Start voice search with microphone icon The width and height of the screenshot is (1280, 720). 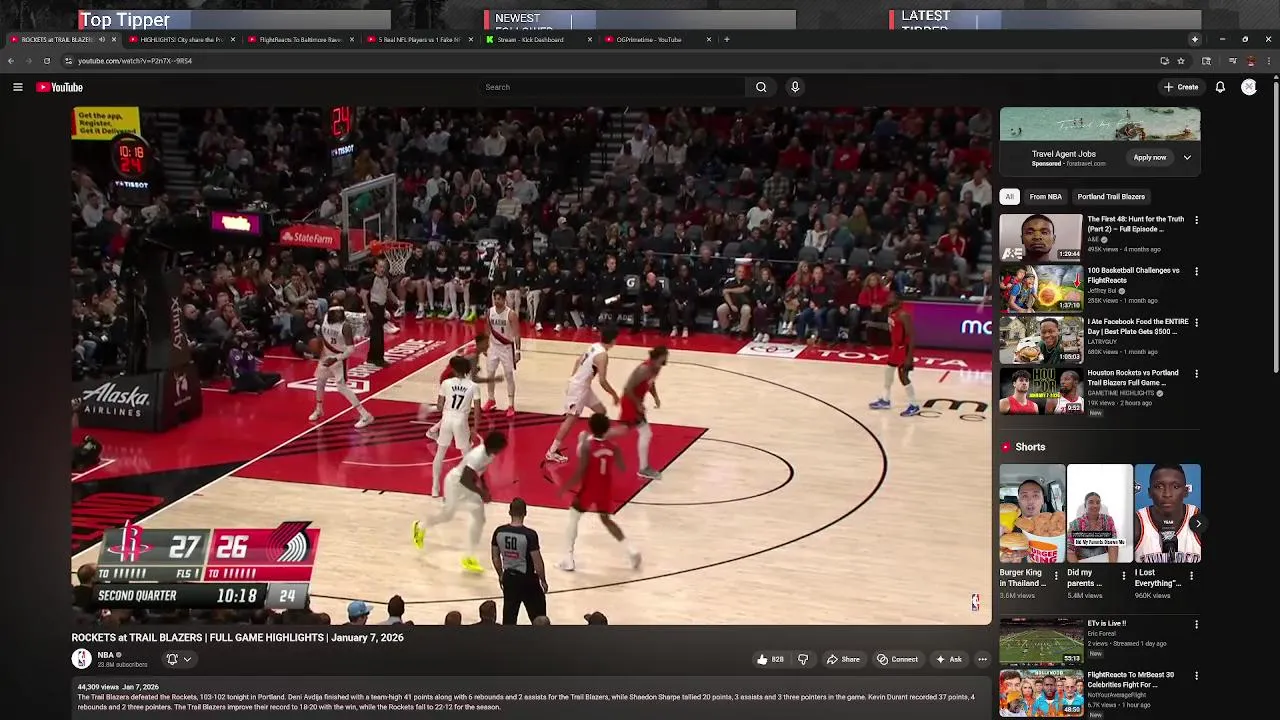(x=795, y=87)
